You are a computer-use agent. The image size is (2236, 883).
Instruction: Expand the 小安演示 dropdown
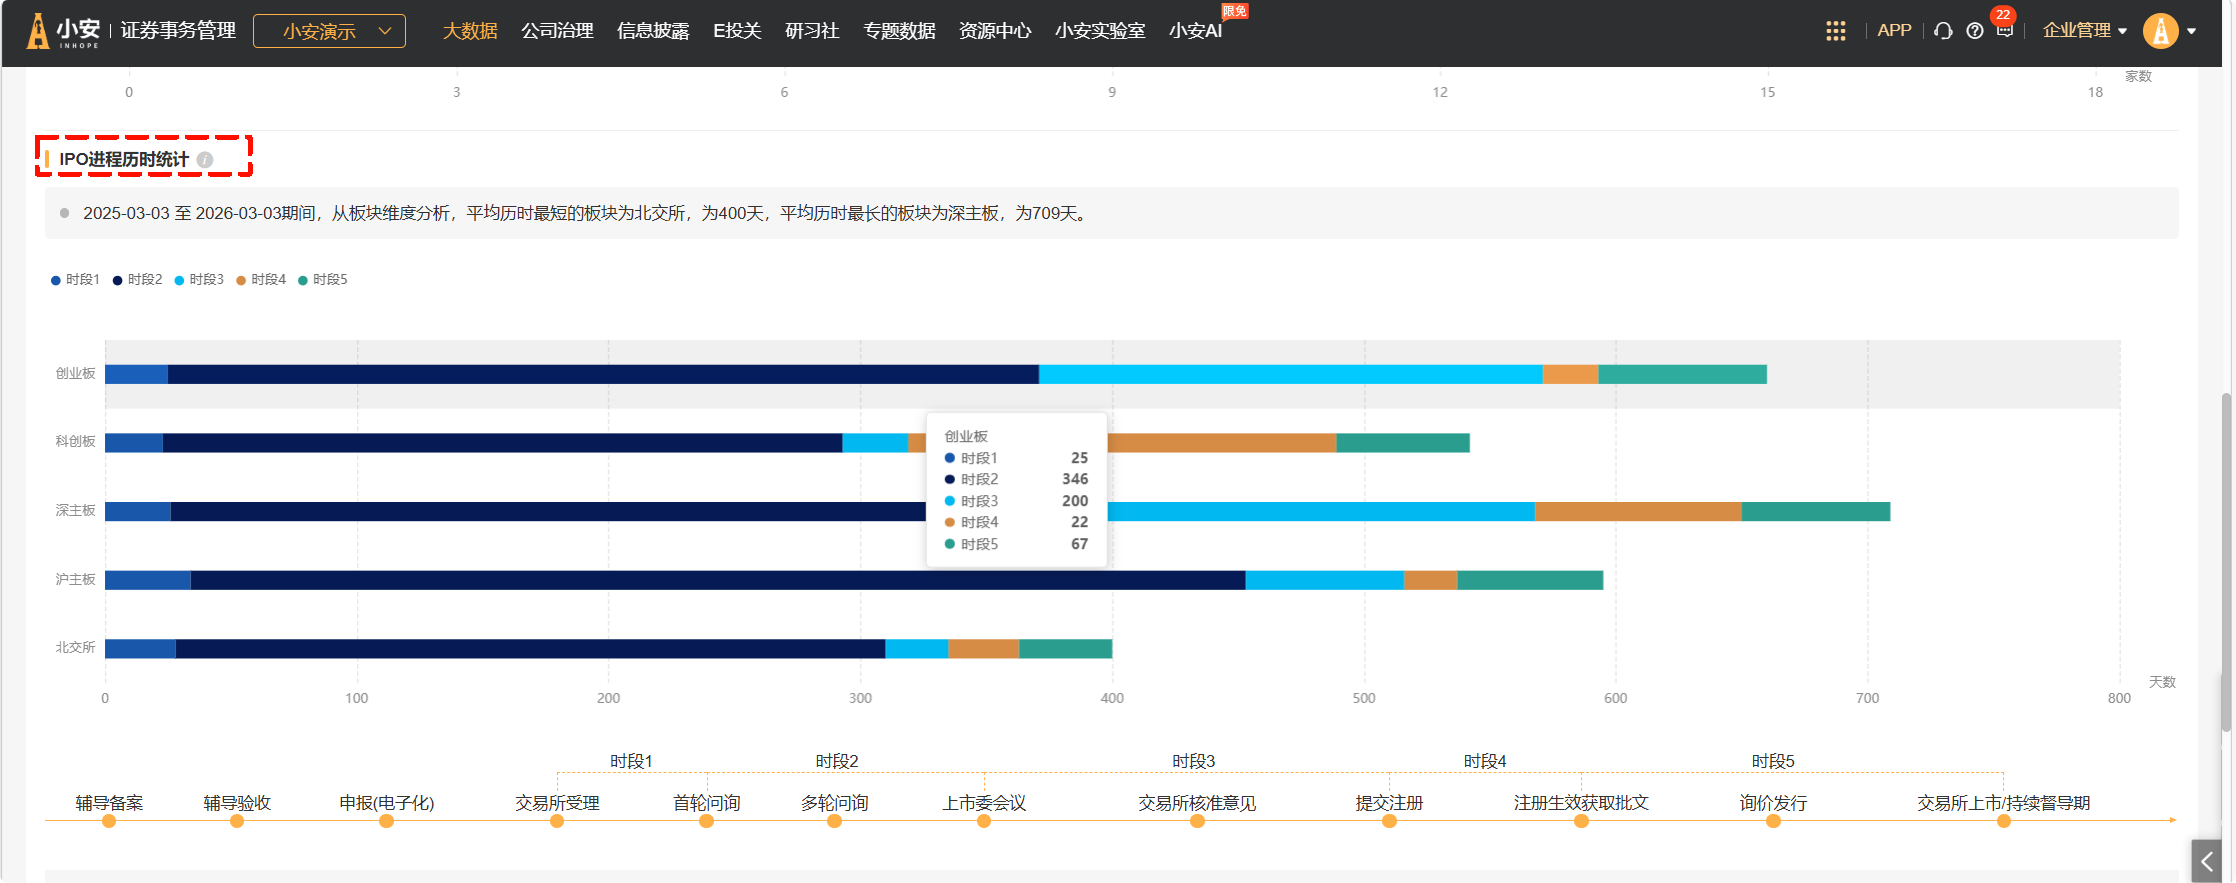pyautogui.click(x=329, y=31)
